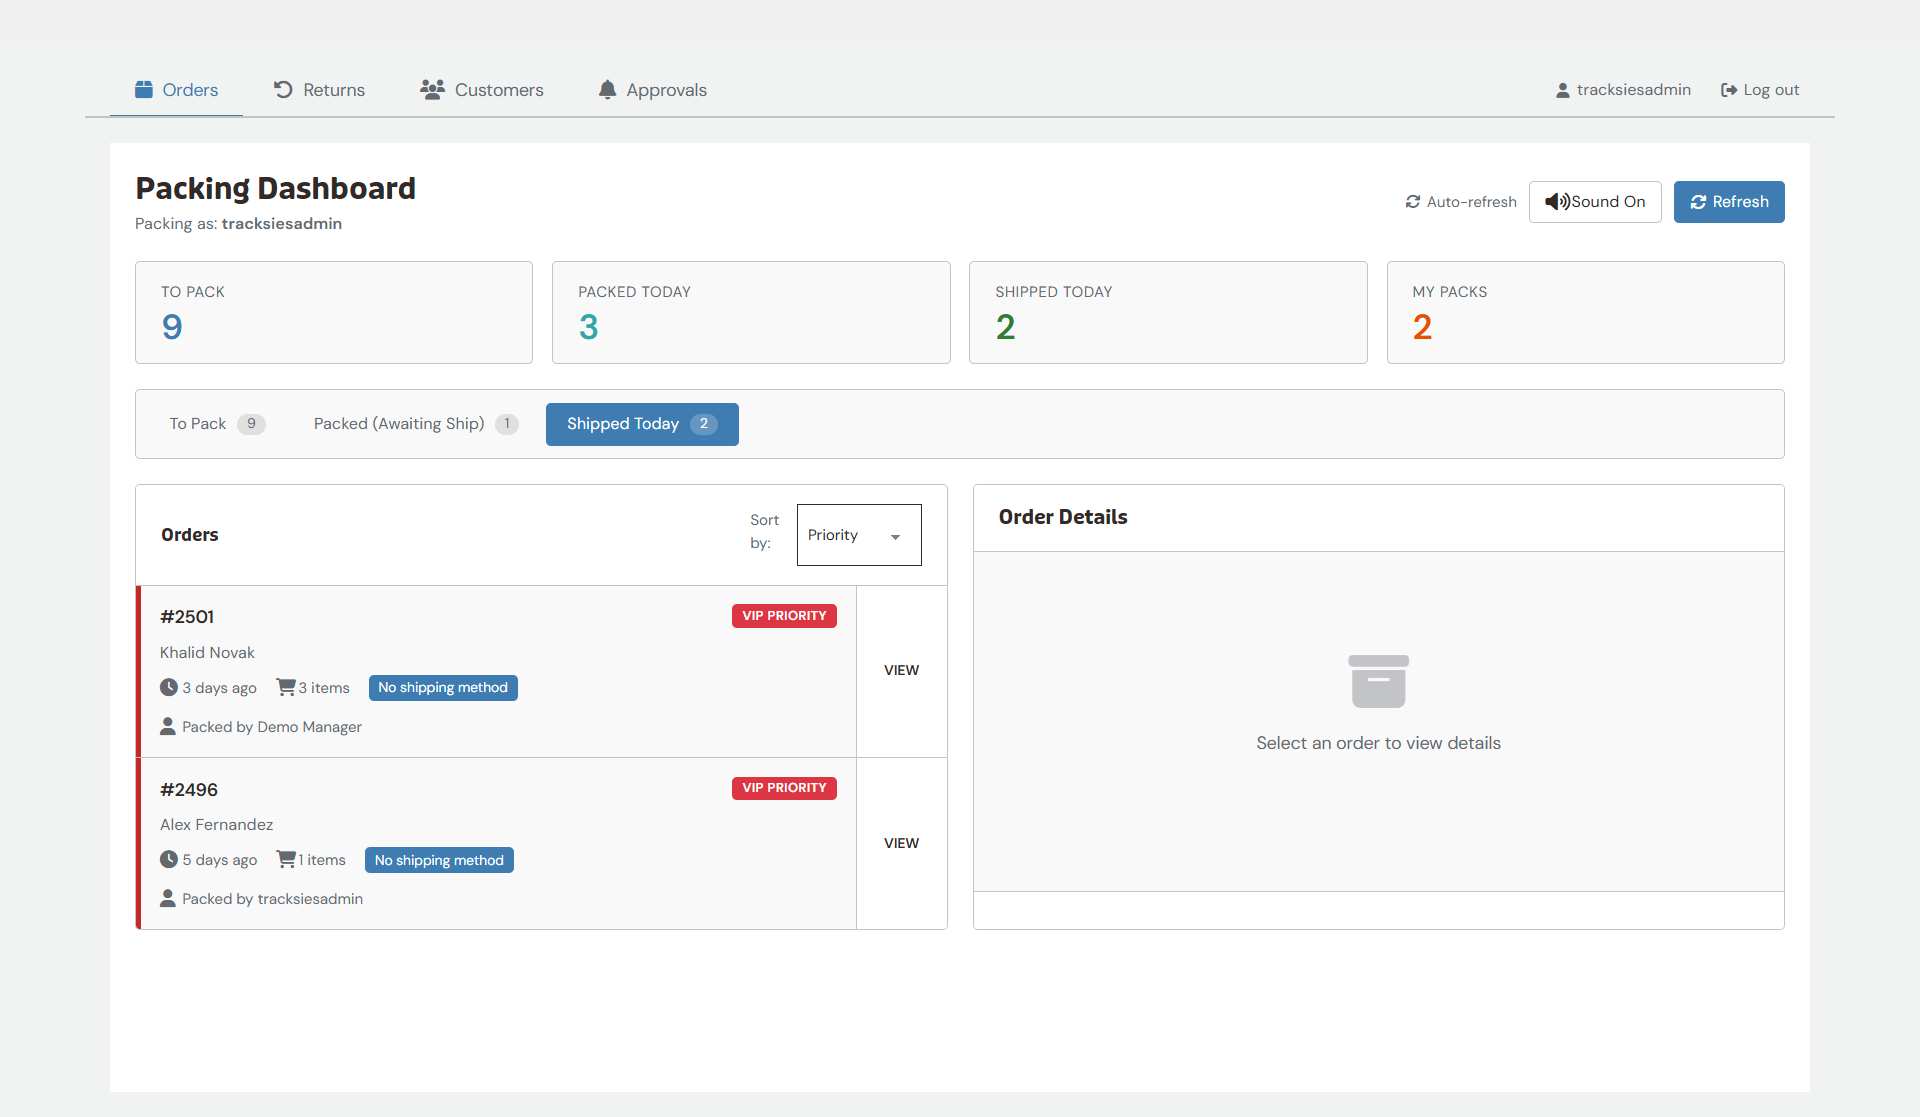Open the Approvals tab

(652, 90)
